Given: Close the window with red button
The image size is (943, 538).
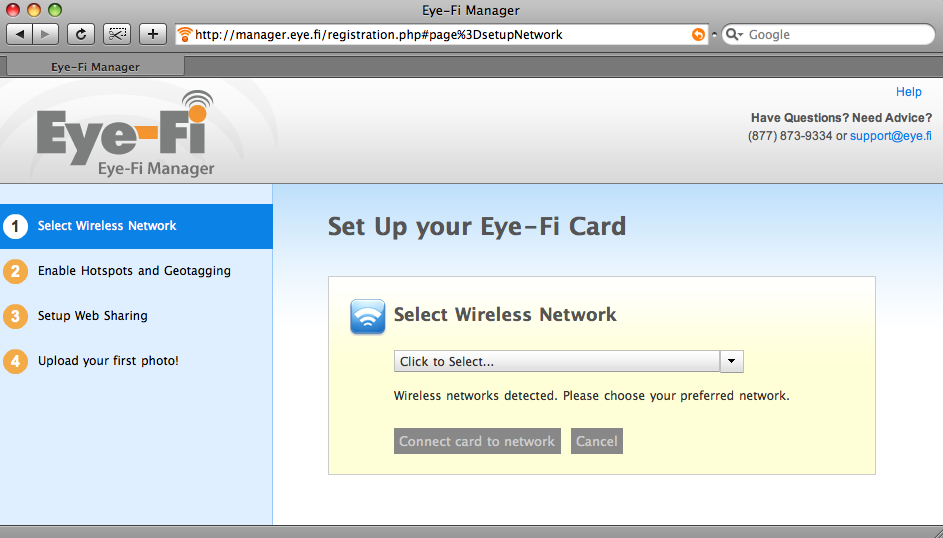Looking at the screenshot, I should coord(13,10).
